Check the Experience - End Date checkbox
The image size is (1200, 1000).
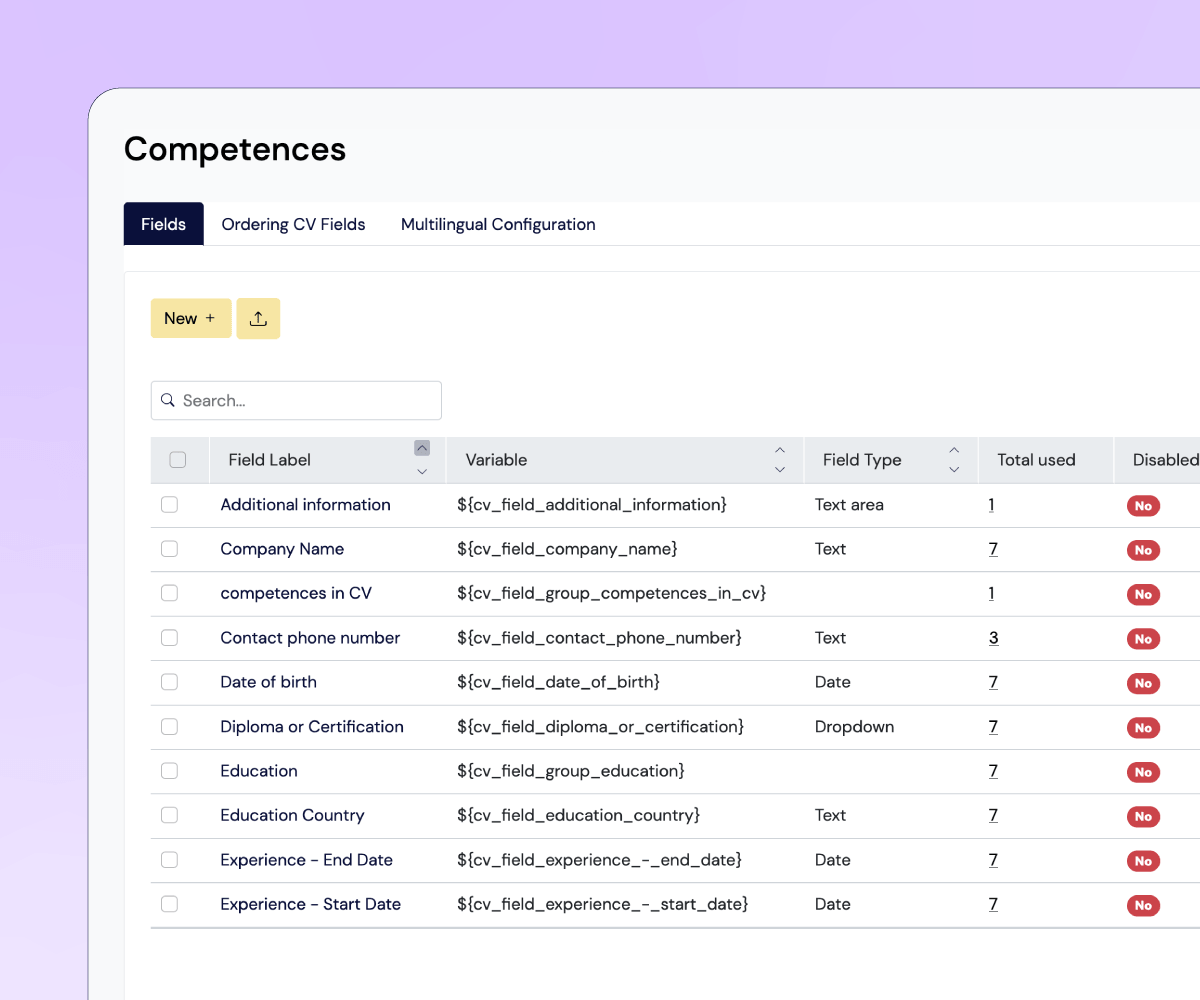coord(169,860)
